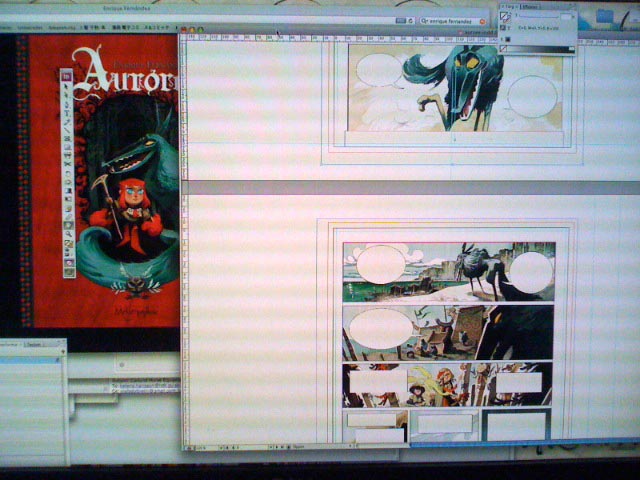Click the view mode button at toolbox bottom
Viewport: 640px width, 480px height.
pos(69,271)
